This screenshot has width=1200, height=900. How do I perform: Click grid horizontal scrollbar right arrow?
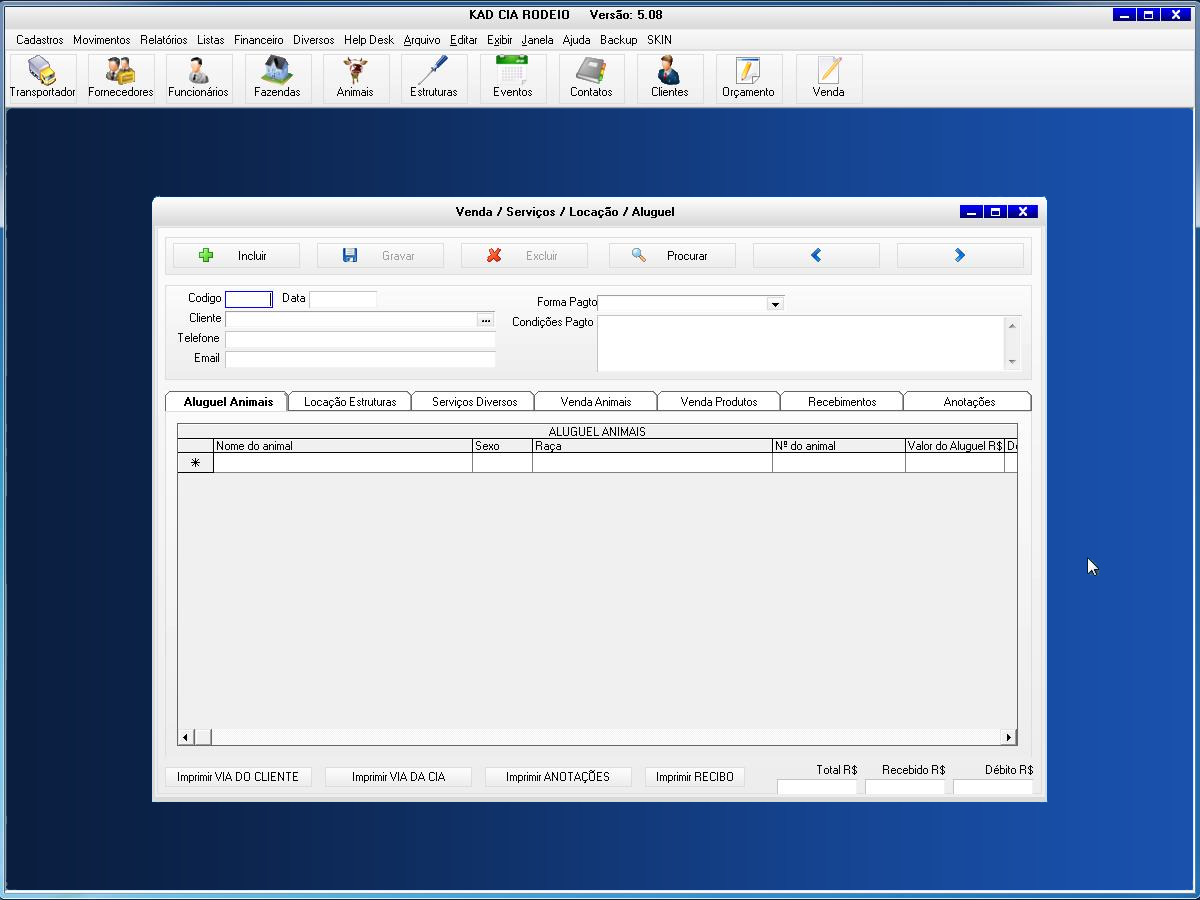click(1009, 737)
